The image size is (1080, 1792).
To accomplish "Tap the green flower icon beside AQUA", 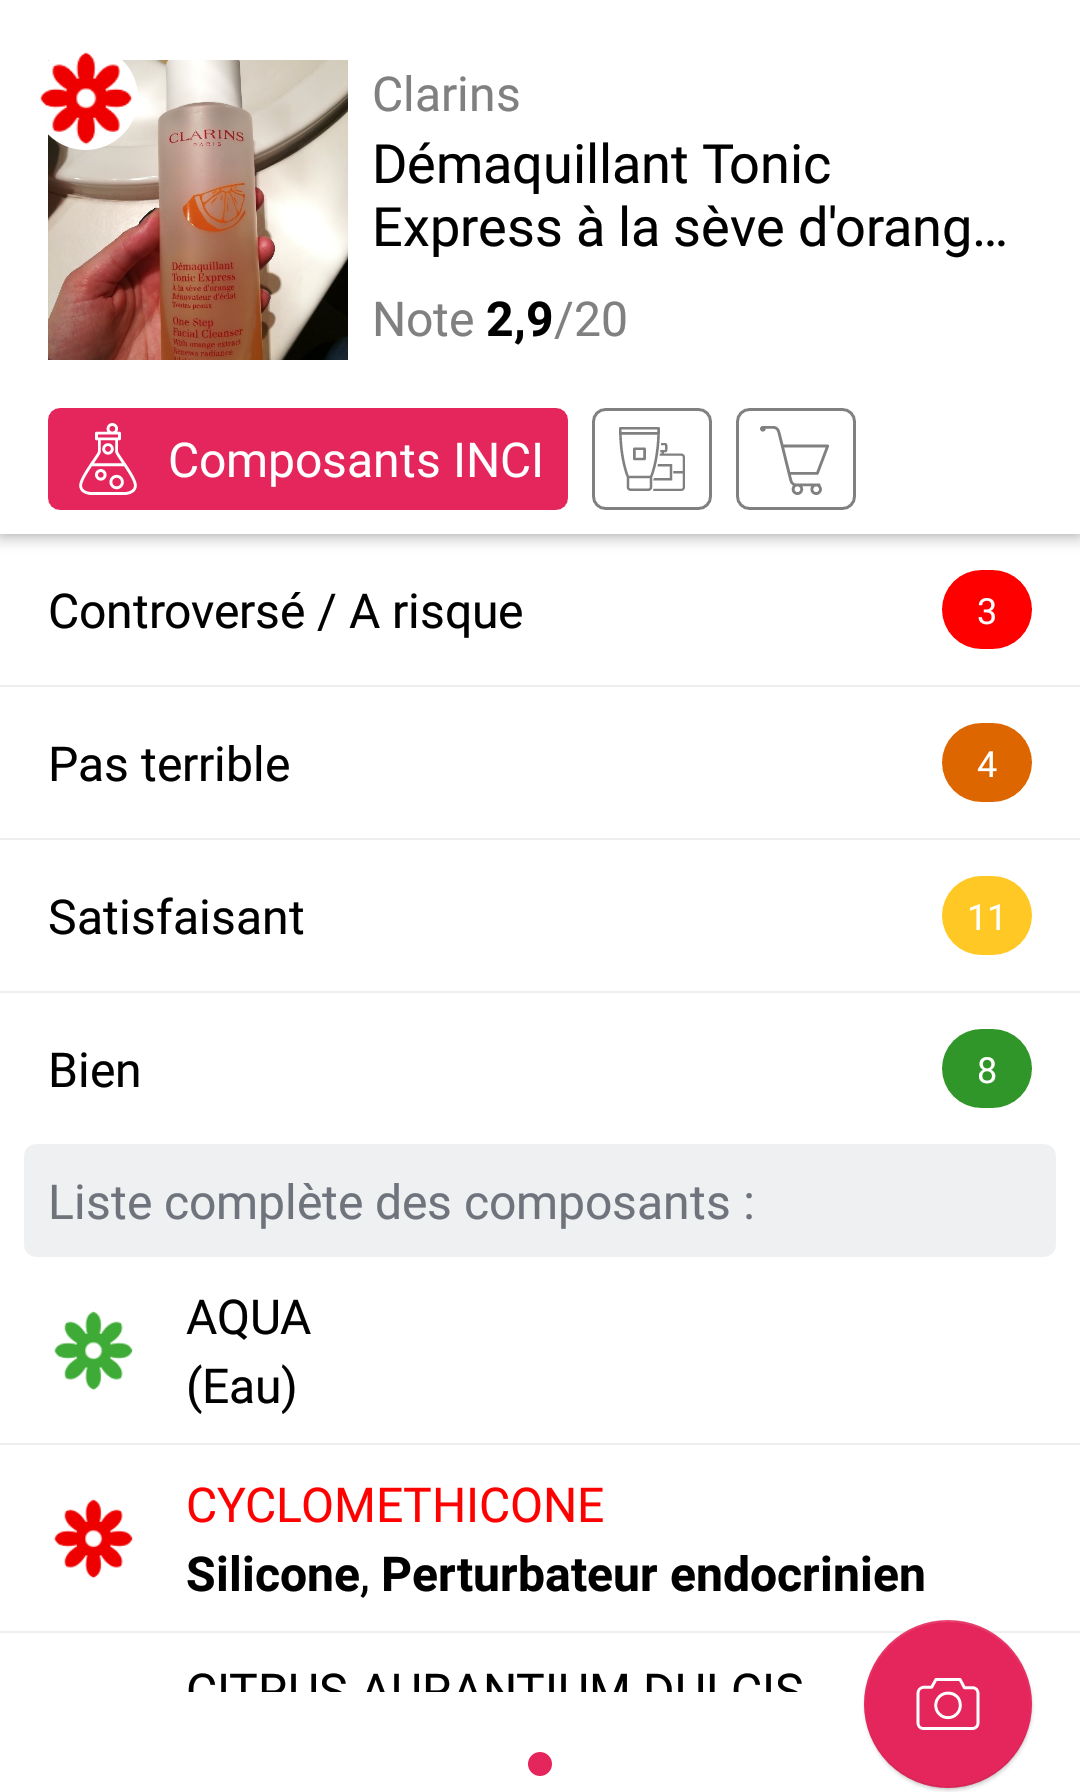I will [x=93, y=1351].
